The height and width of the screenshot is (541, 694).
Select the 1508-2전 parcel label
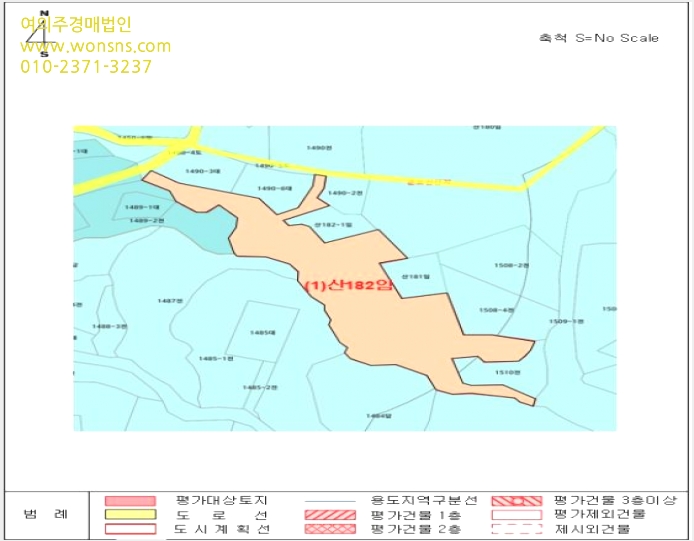coord(511,265)
